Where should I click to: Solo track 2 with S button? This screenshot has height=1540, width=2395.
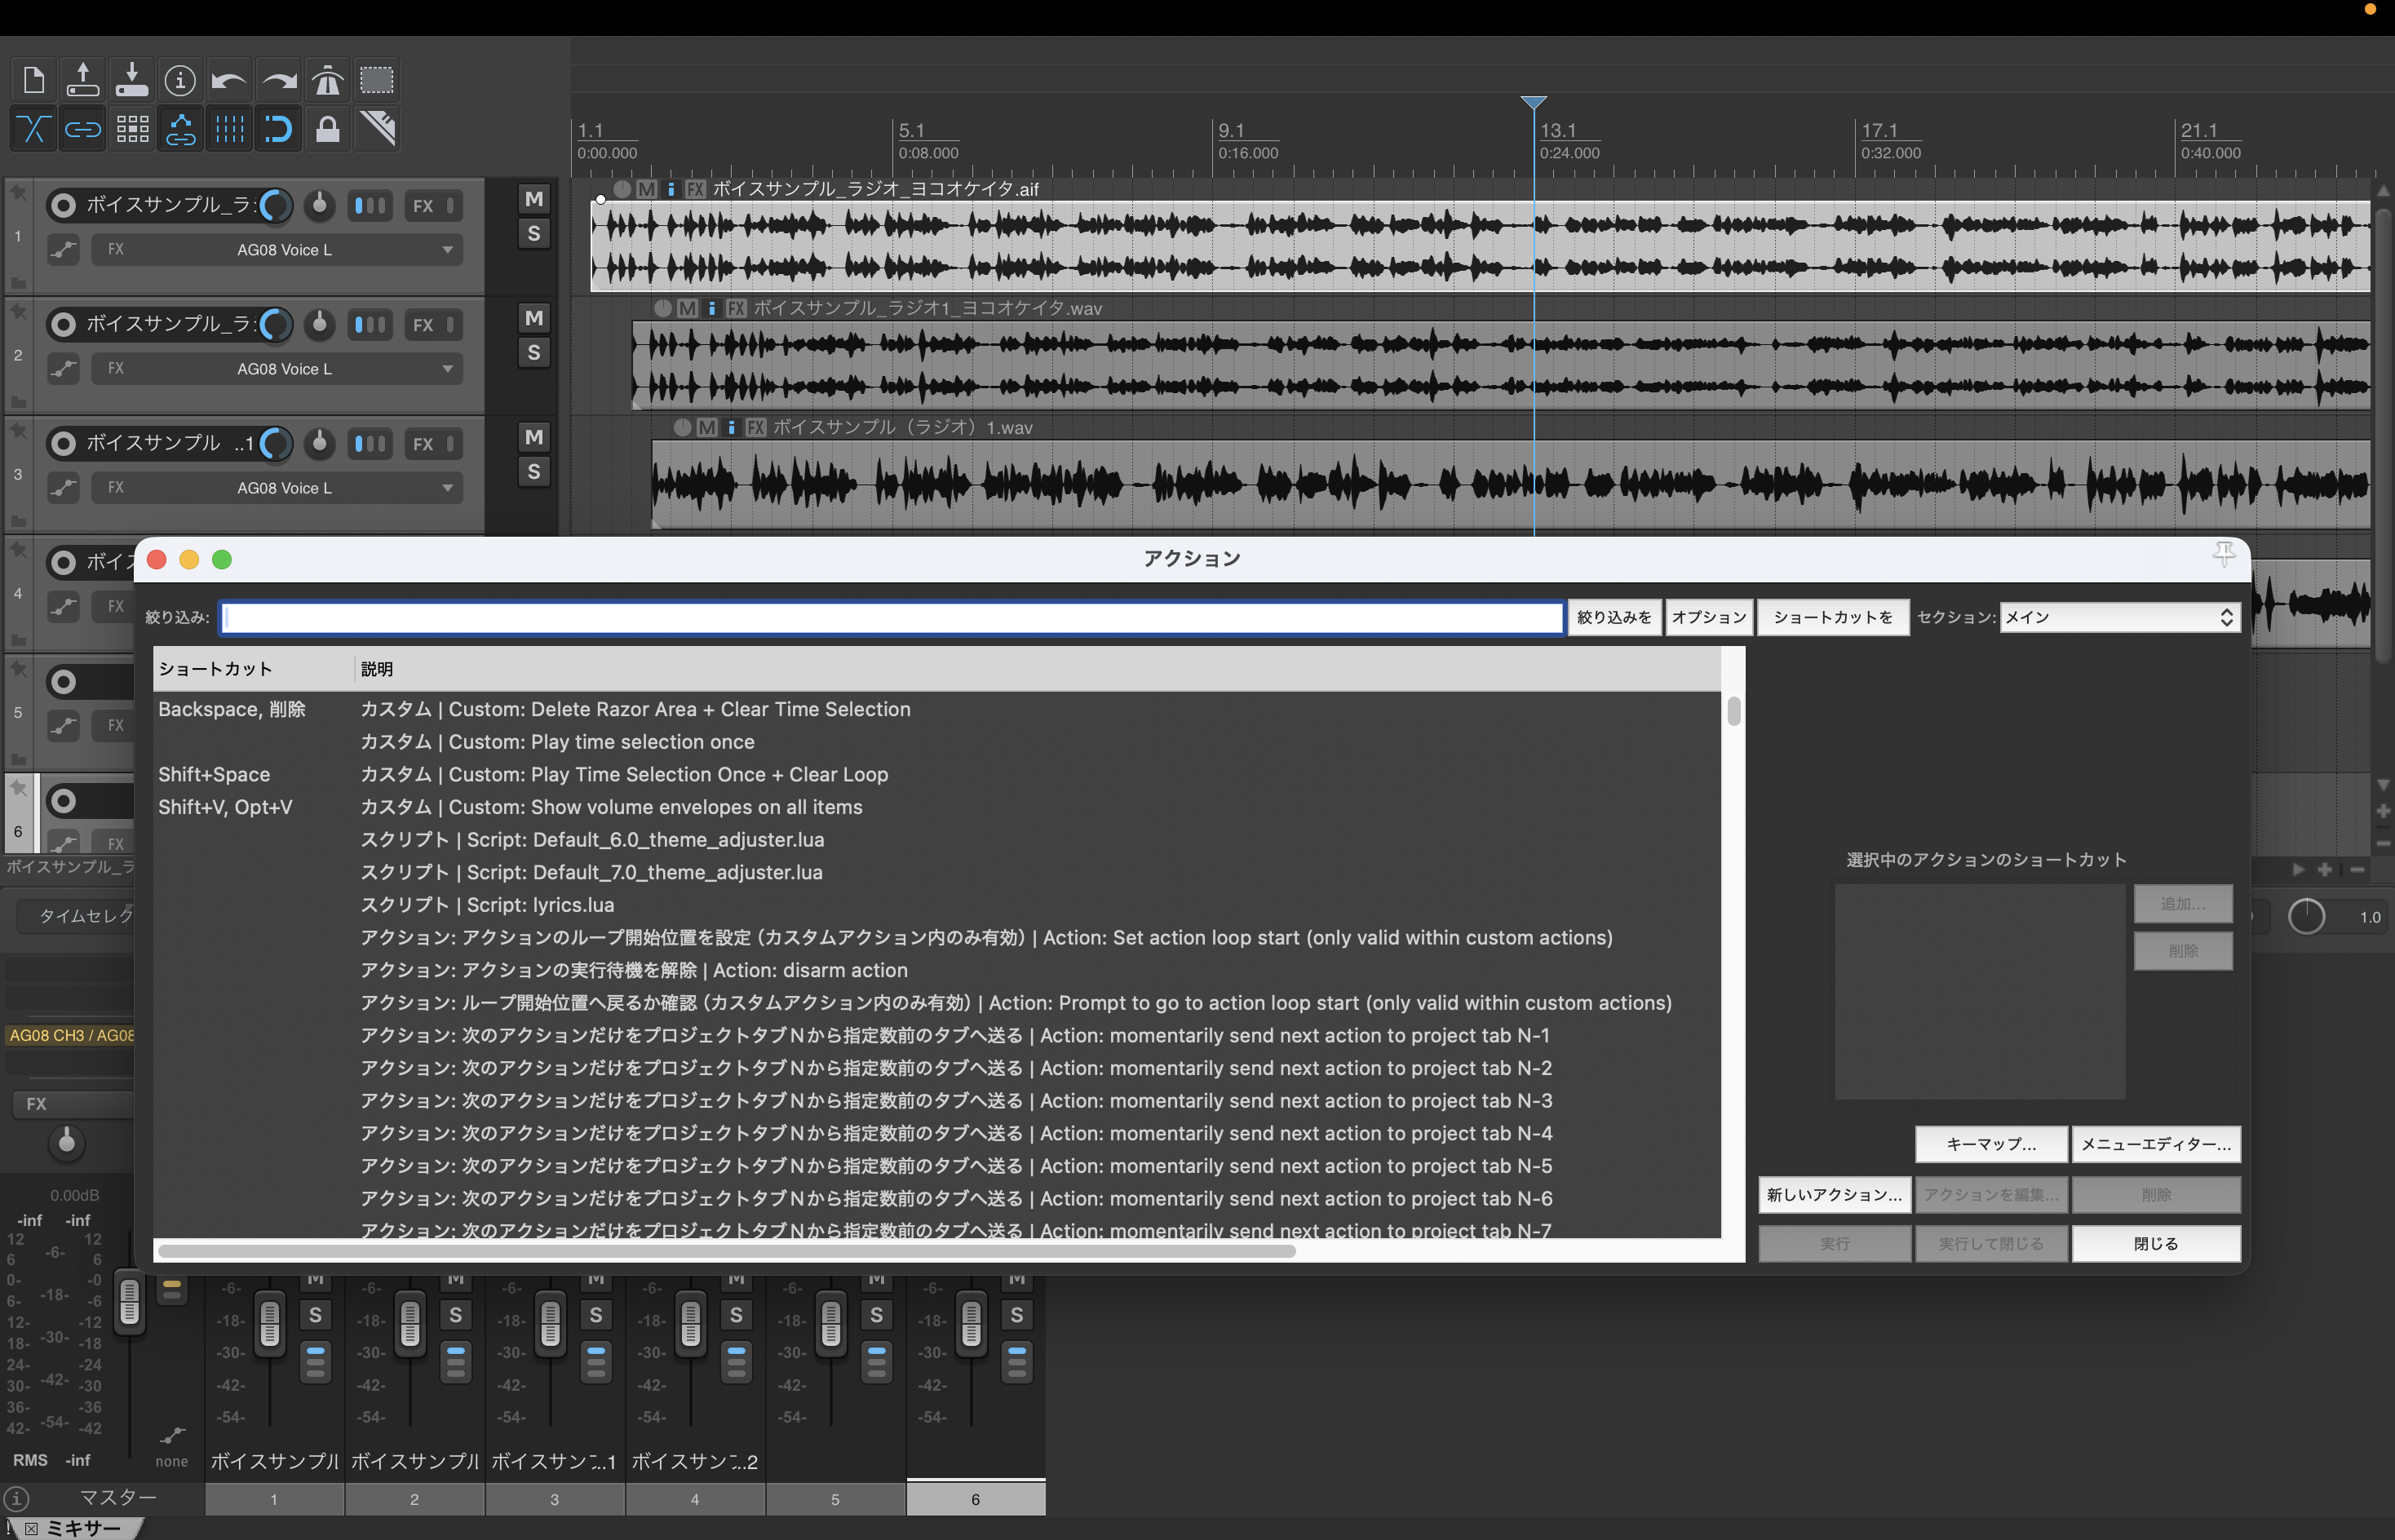click(534, 353)
